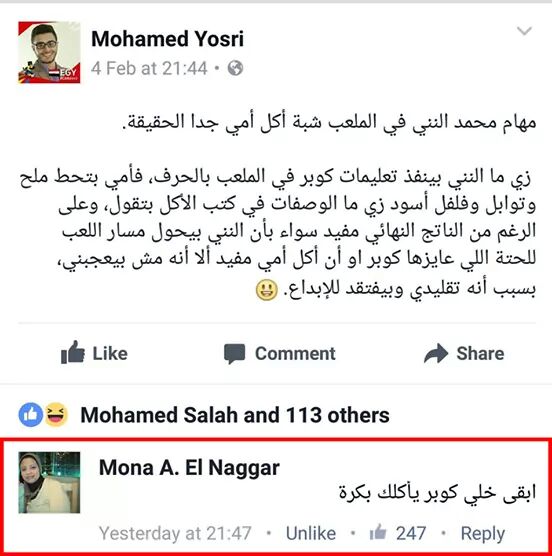Click thumbs-up icon beside 247 count
Image resolution: width=552 pixels, height=556 pixels.
coord(378,532)
